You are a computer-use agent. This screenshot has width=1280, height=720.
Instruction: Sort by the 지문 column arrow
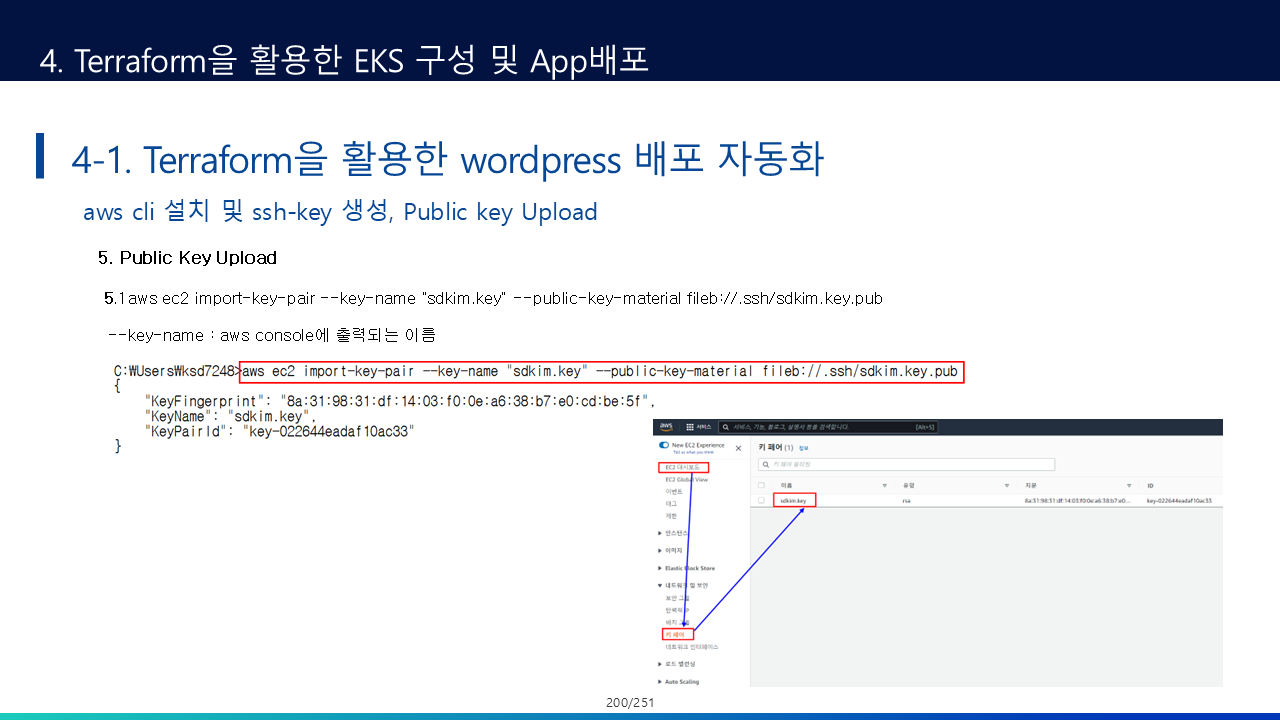click(1129, 485)
